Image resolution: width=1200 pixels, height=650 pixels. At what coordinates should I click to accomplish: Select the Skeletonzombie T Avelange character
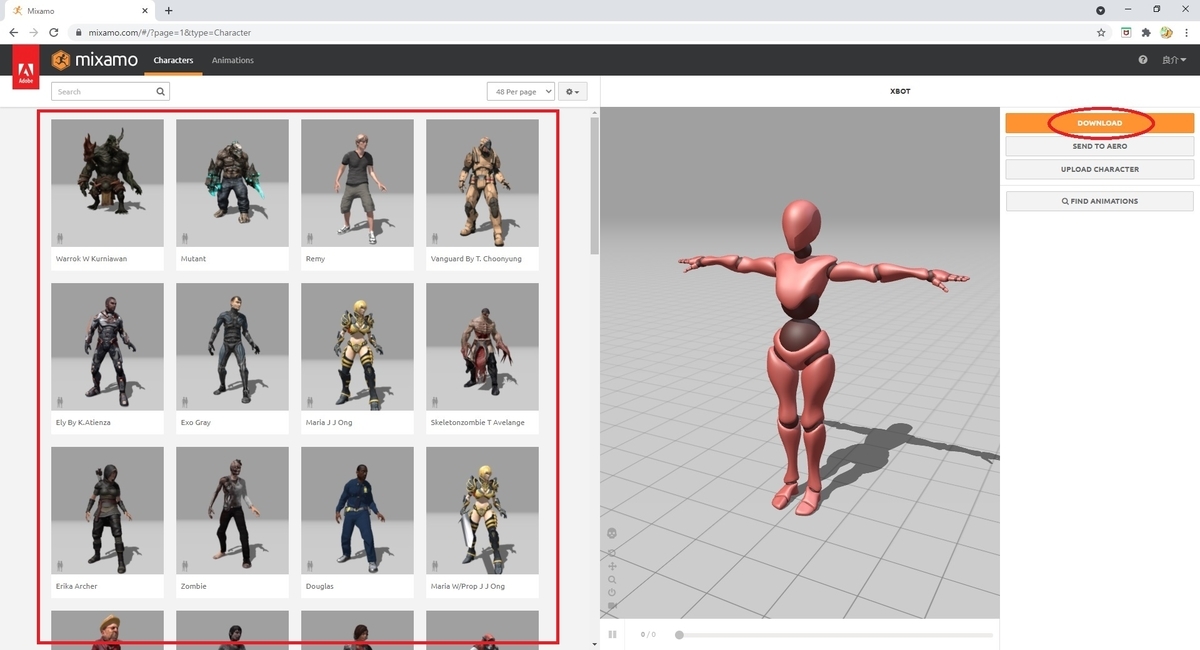pos(482,358)
